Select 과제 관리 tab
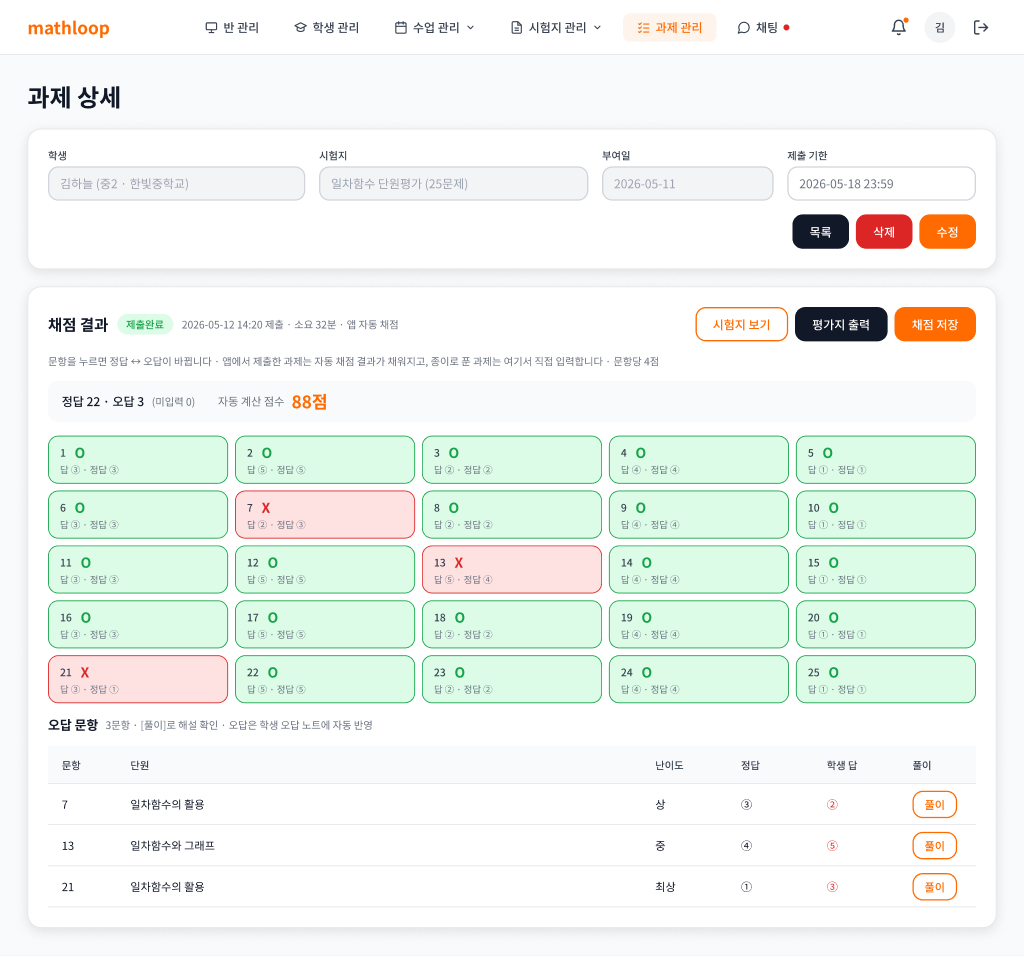Image resolution: width=1024 pixels, height=956 pixels. tap(669, 27)
